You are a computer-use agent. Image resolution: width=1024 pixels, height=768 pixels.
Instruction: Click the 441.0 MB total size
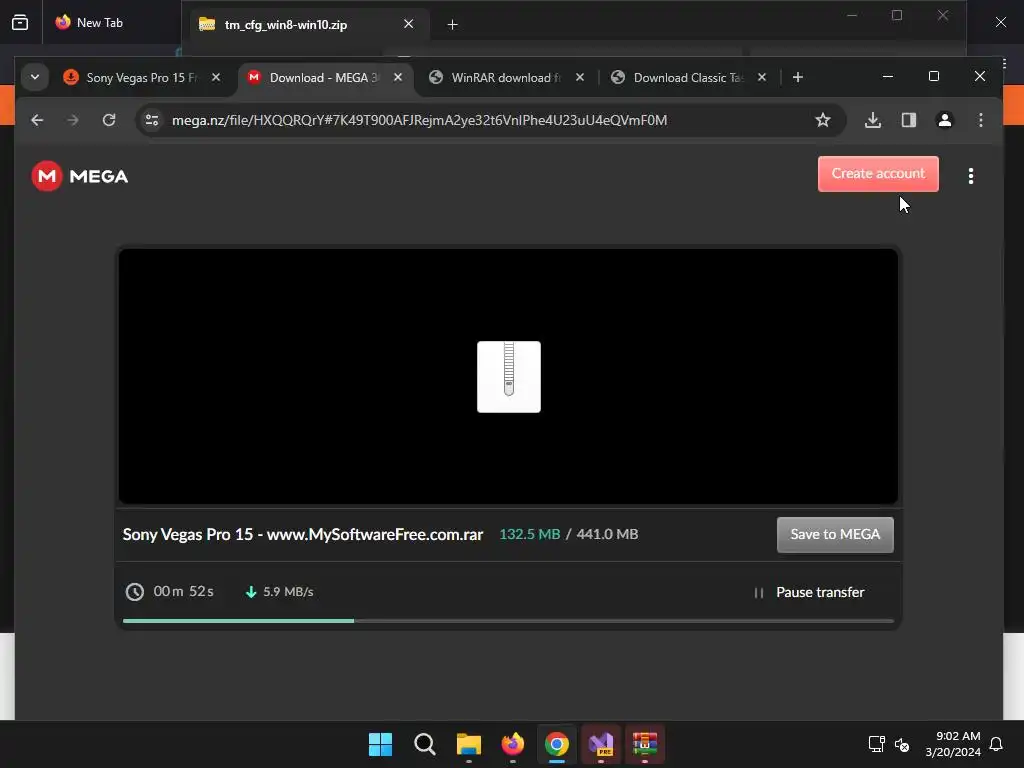pyautogui.click(x=607, y=534)
